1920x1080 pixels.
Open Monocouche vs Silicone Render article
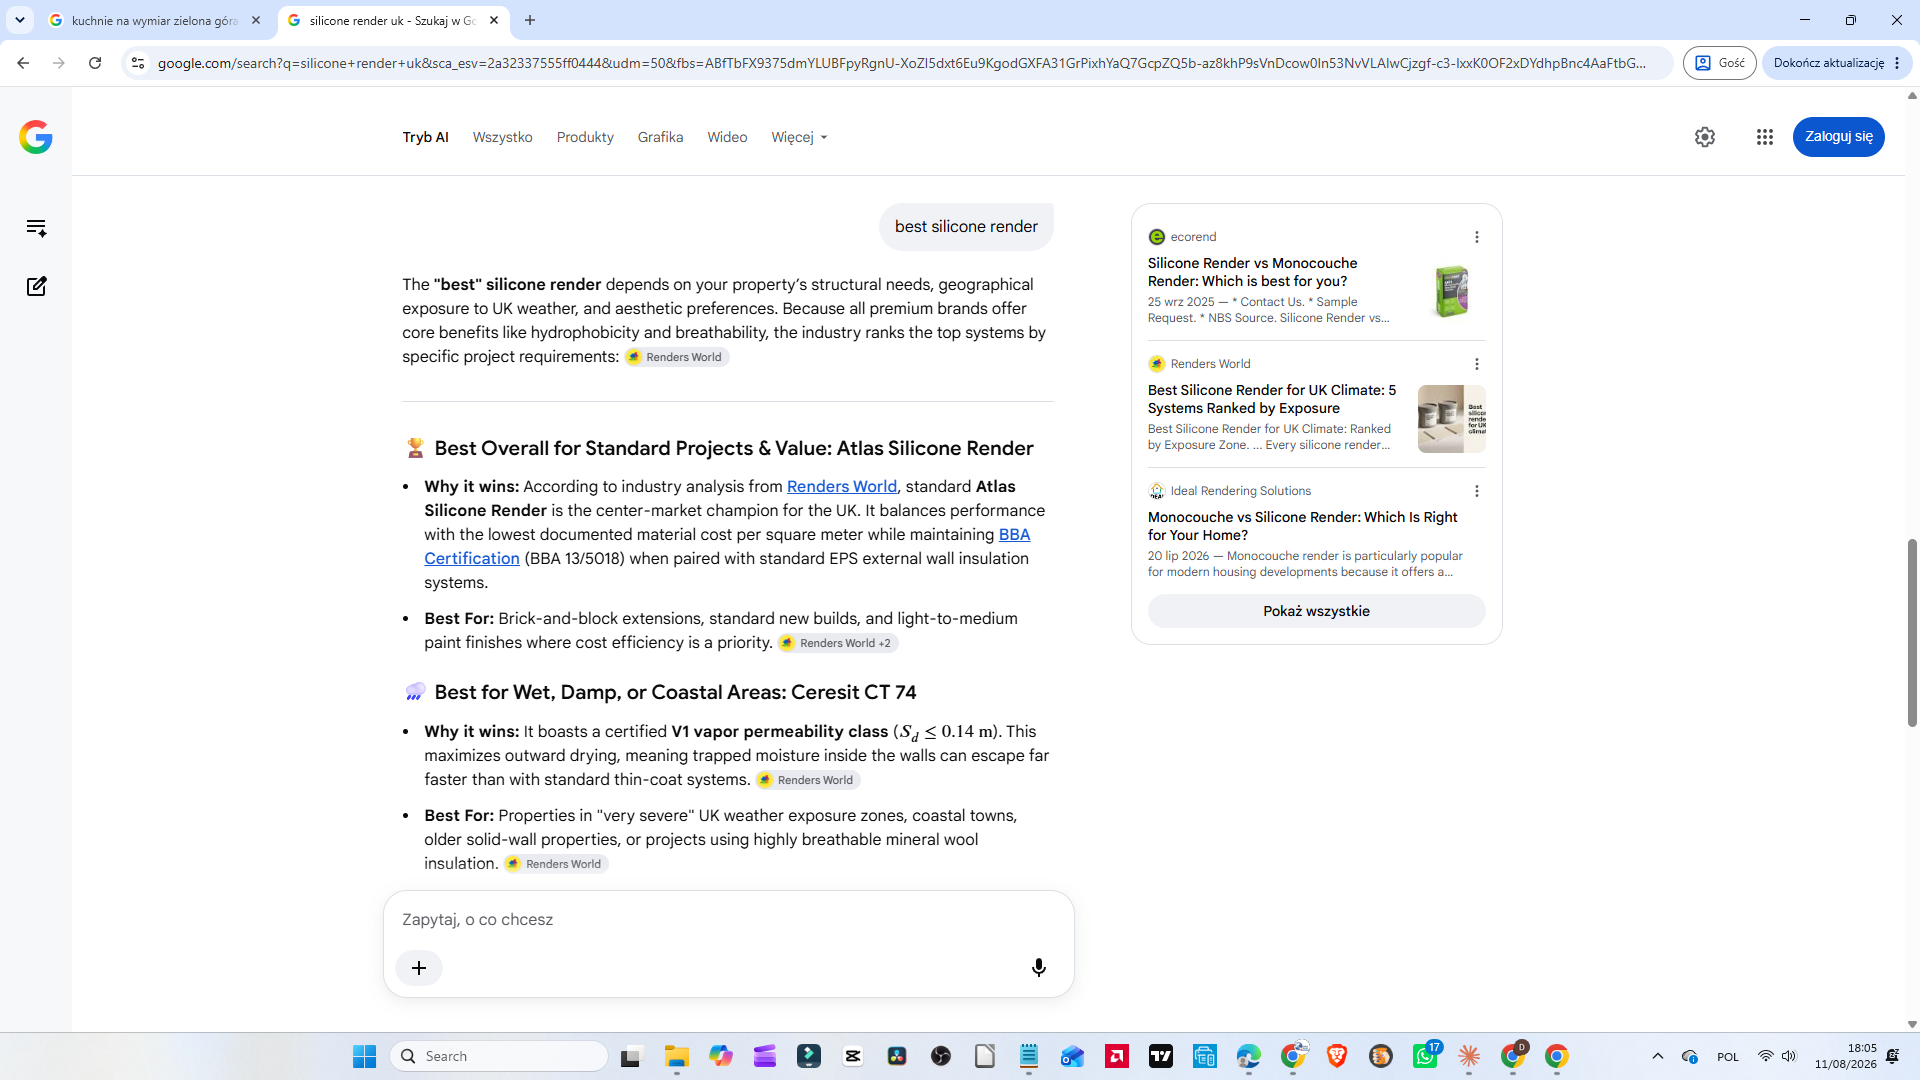[1302, 526]
